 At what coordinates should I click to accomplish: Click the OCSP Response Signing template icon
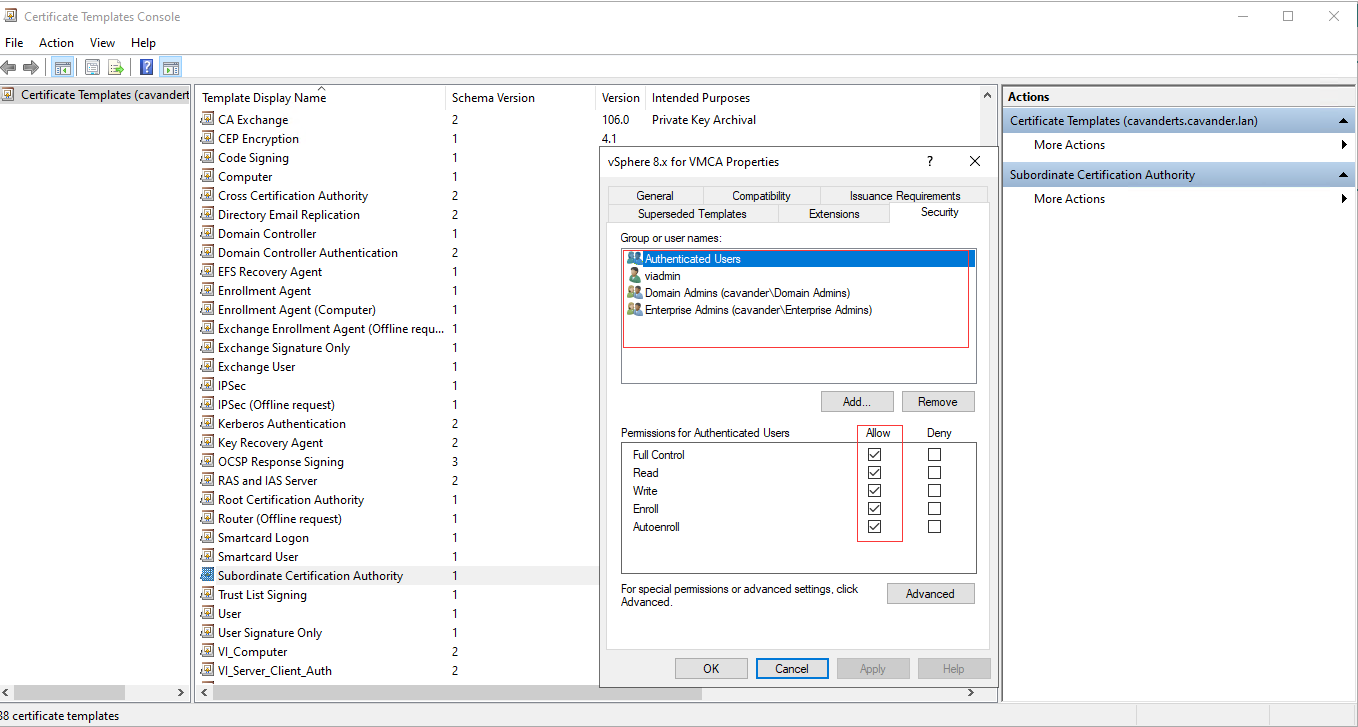click(207, 461)
